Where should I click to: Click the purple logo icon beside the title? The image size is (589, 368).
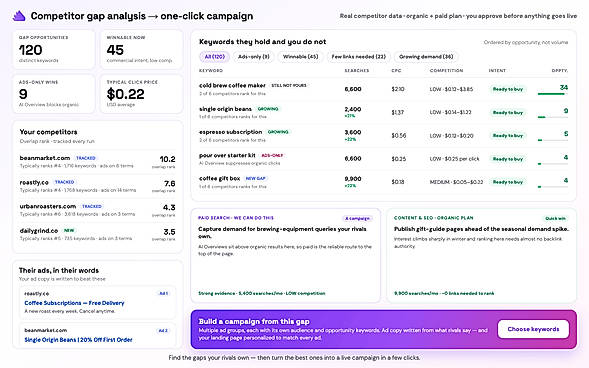point(19,16)
